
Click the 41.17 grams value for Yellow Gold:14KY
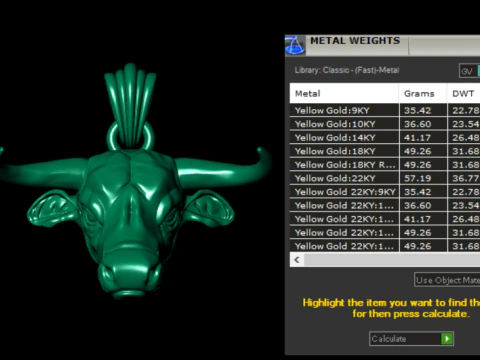[x=418, y=138]
